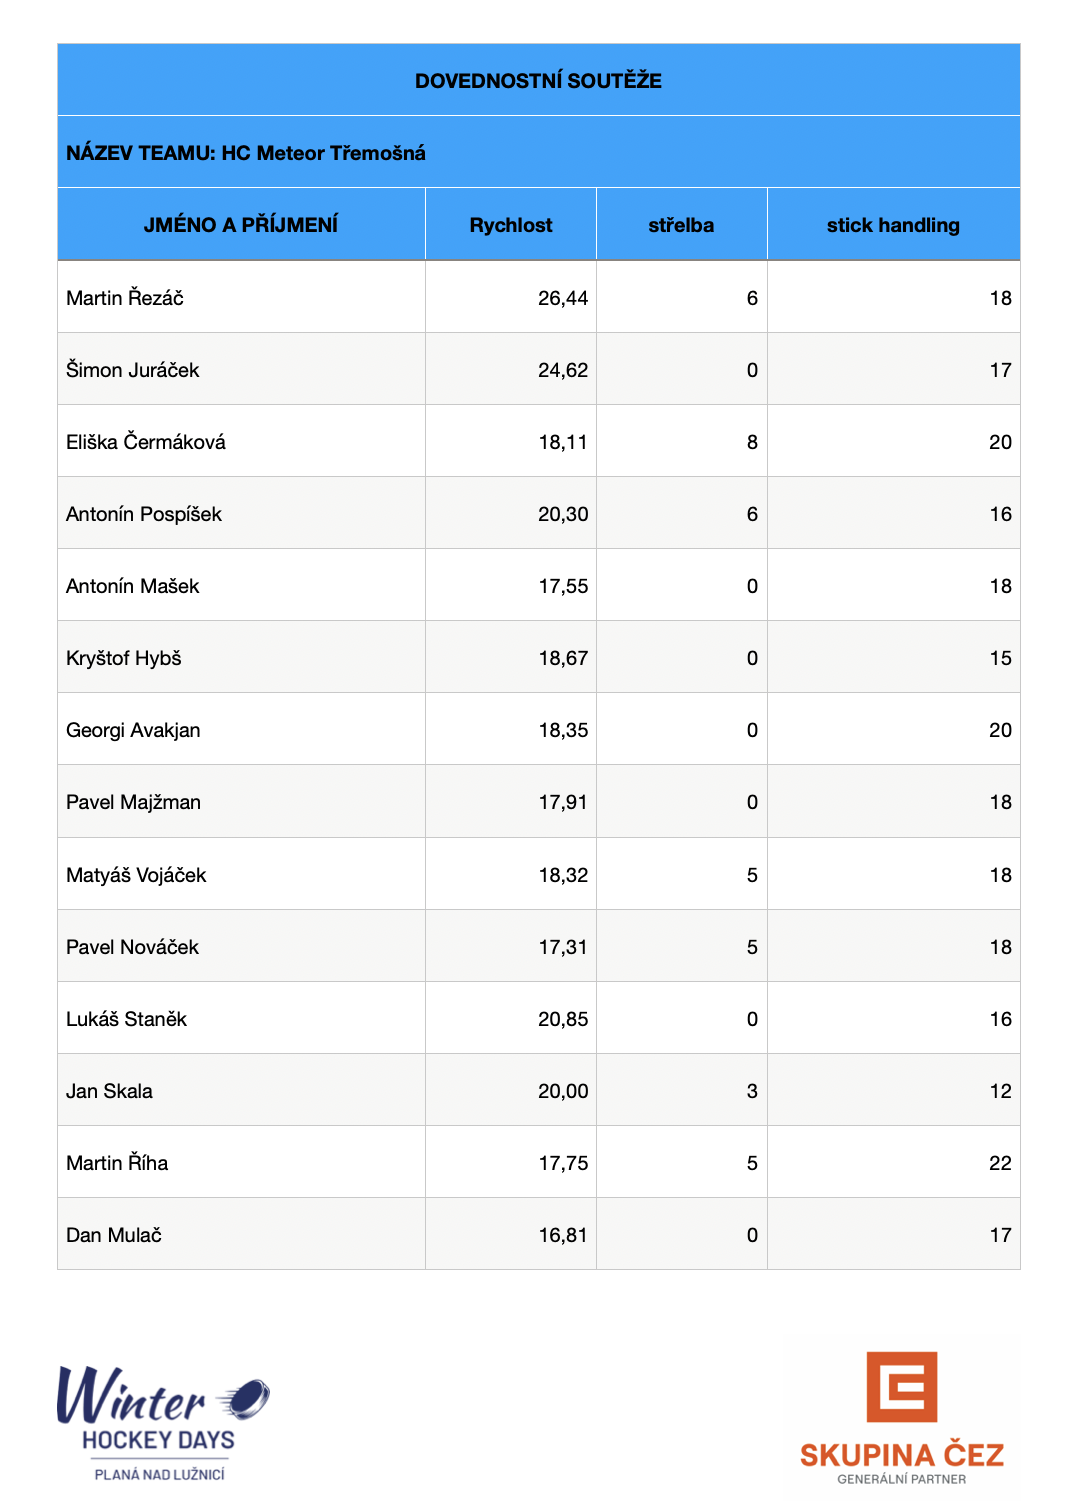The image size is (1070, 1504).
Task: Click the Winter Hockey Days logo
Action: (x=160, y=1421)
